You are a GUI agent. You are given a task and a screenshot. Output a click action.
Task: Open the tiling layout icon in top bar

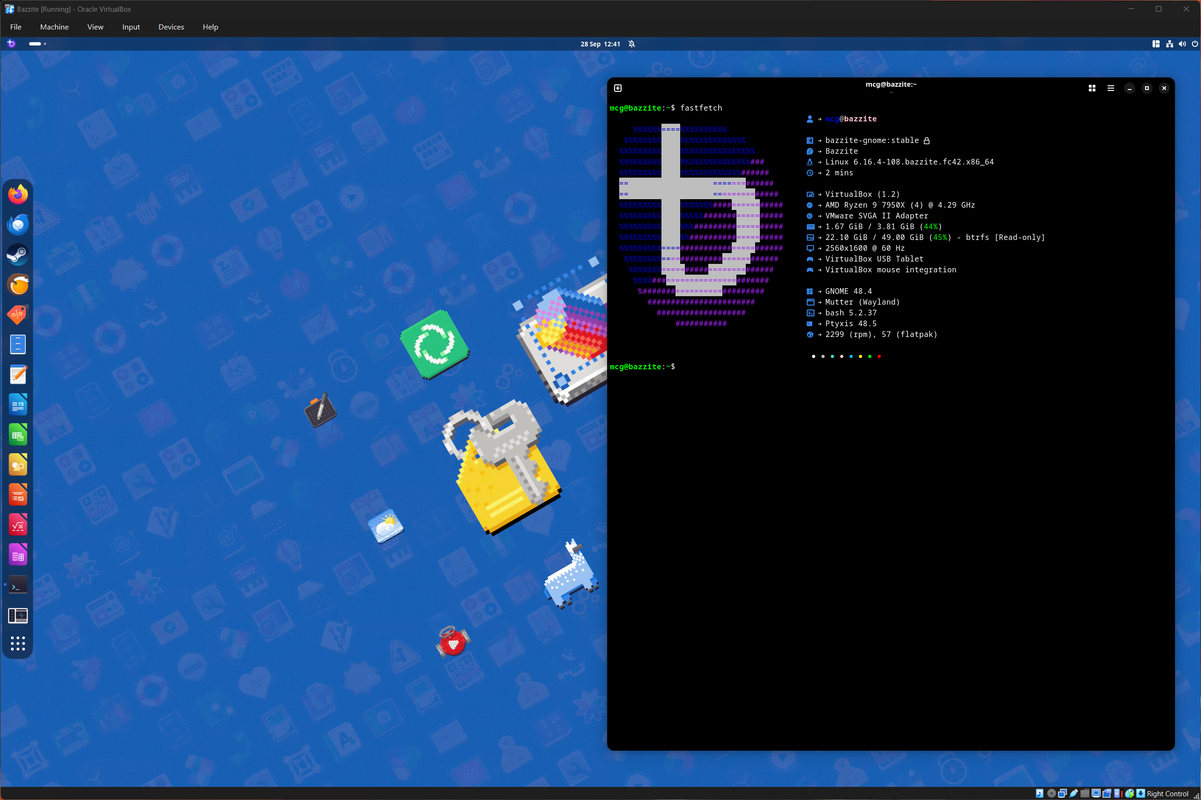[1156, 44]
